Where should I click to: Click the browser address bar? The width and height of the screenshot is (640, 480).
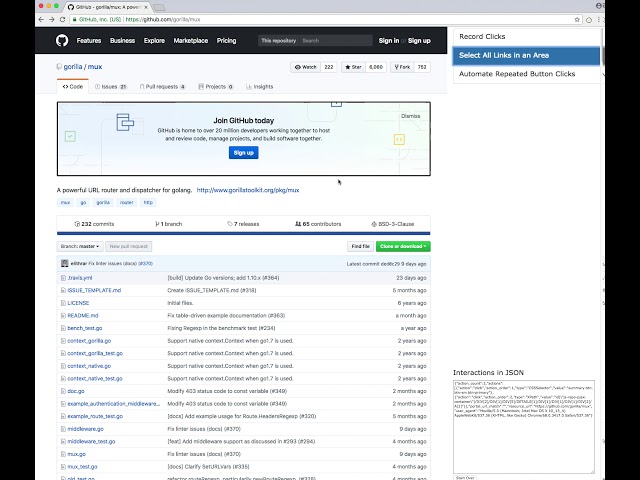tap(322, 19)
